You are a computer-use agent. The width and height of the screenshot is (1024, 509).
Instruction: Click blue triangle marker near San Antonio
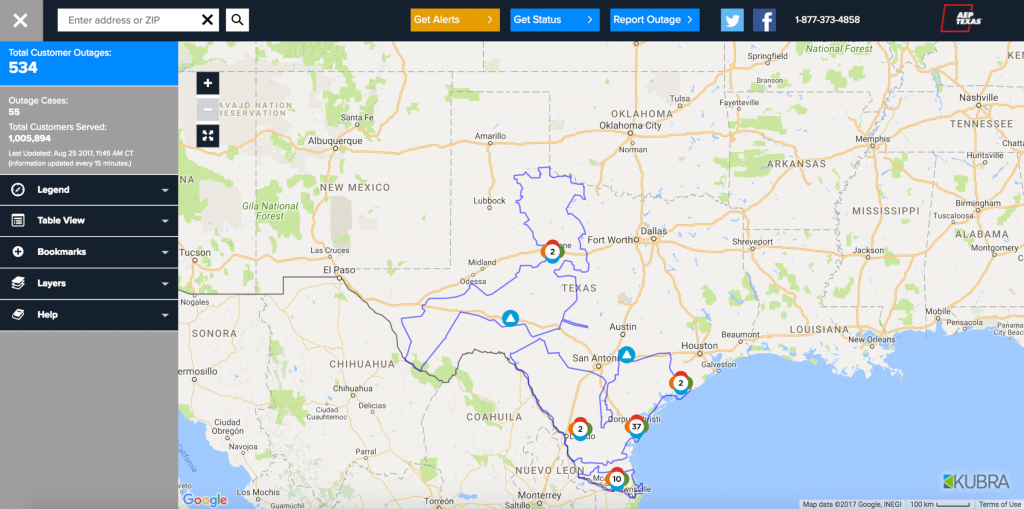(x=626, y=355)
